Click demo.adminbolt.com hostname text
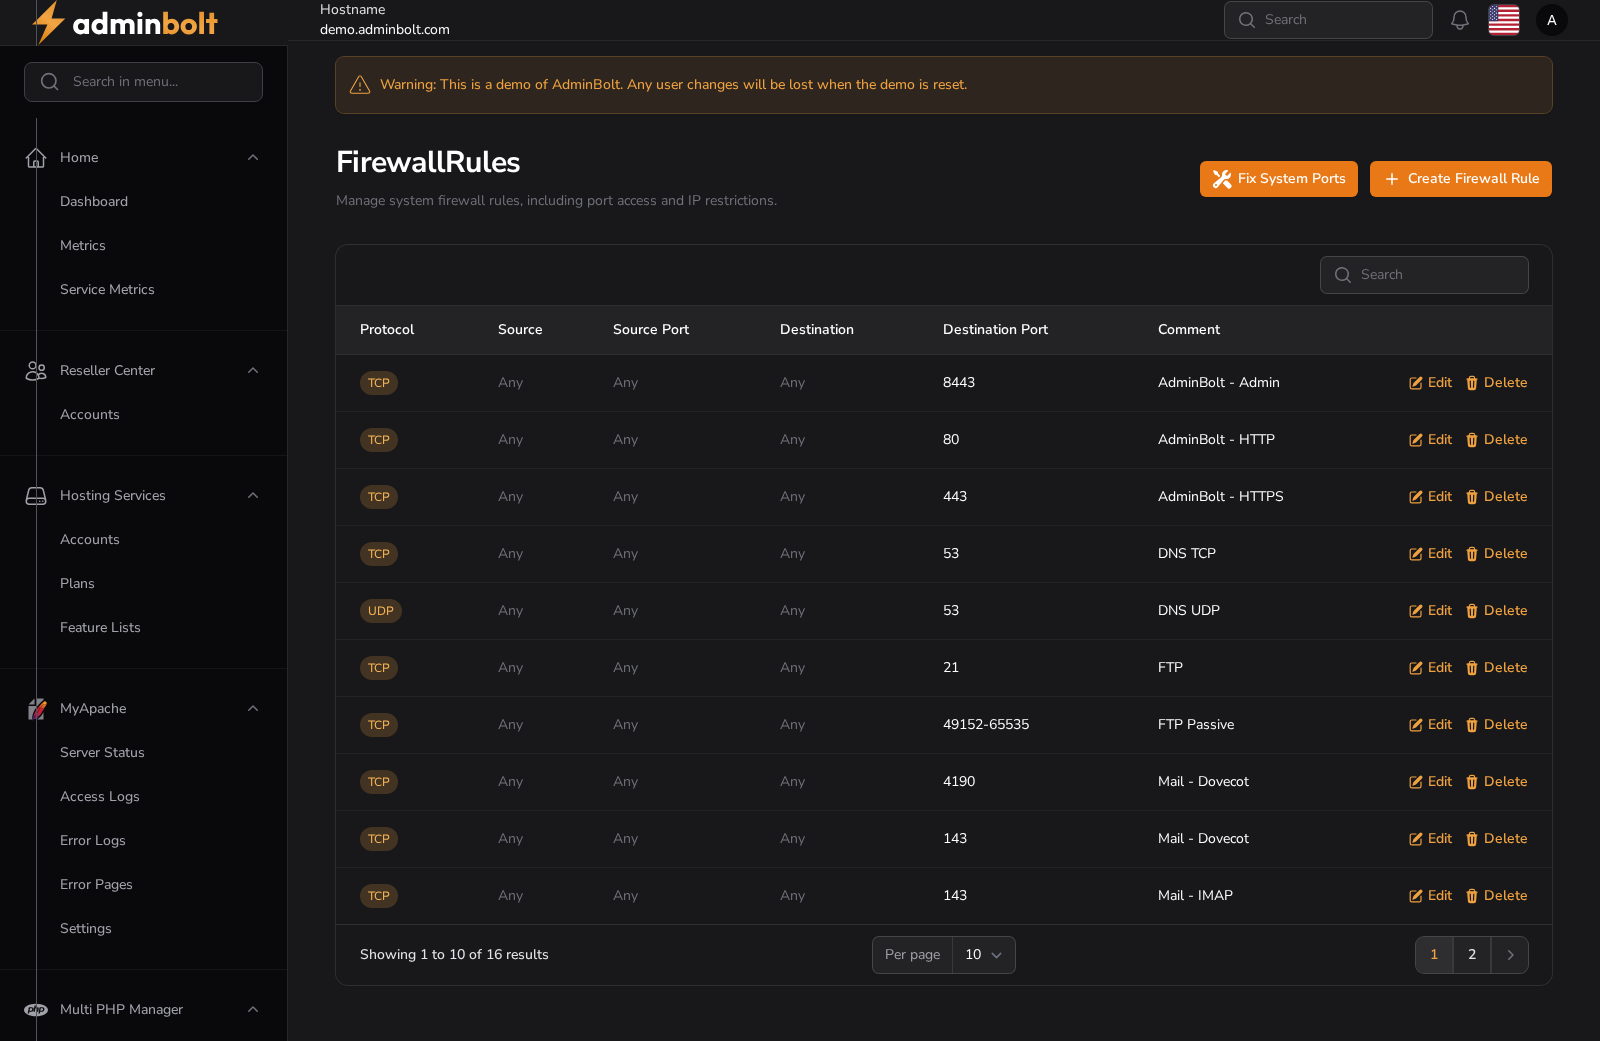Viewport: 1600px width, 1041px height. (x=385, y=30)
